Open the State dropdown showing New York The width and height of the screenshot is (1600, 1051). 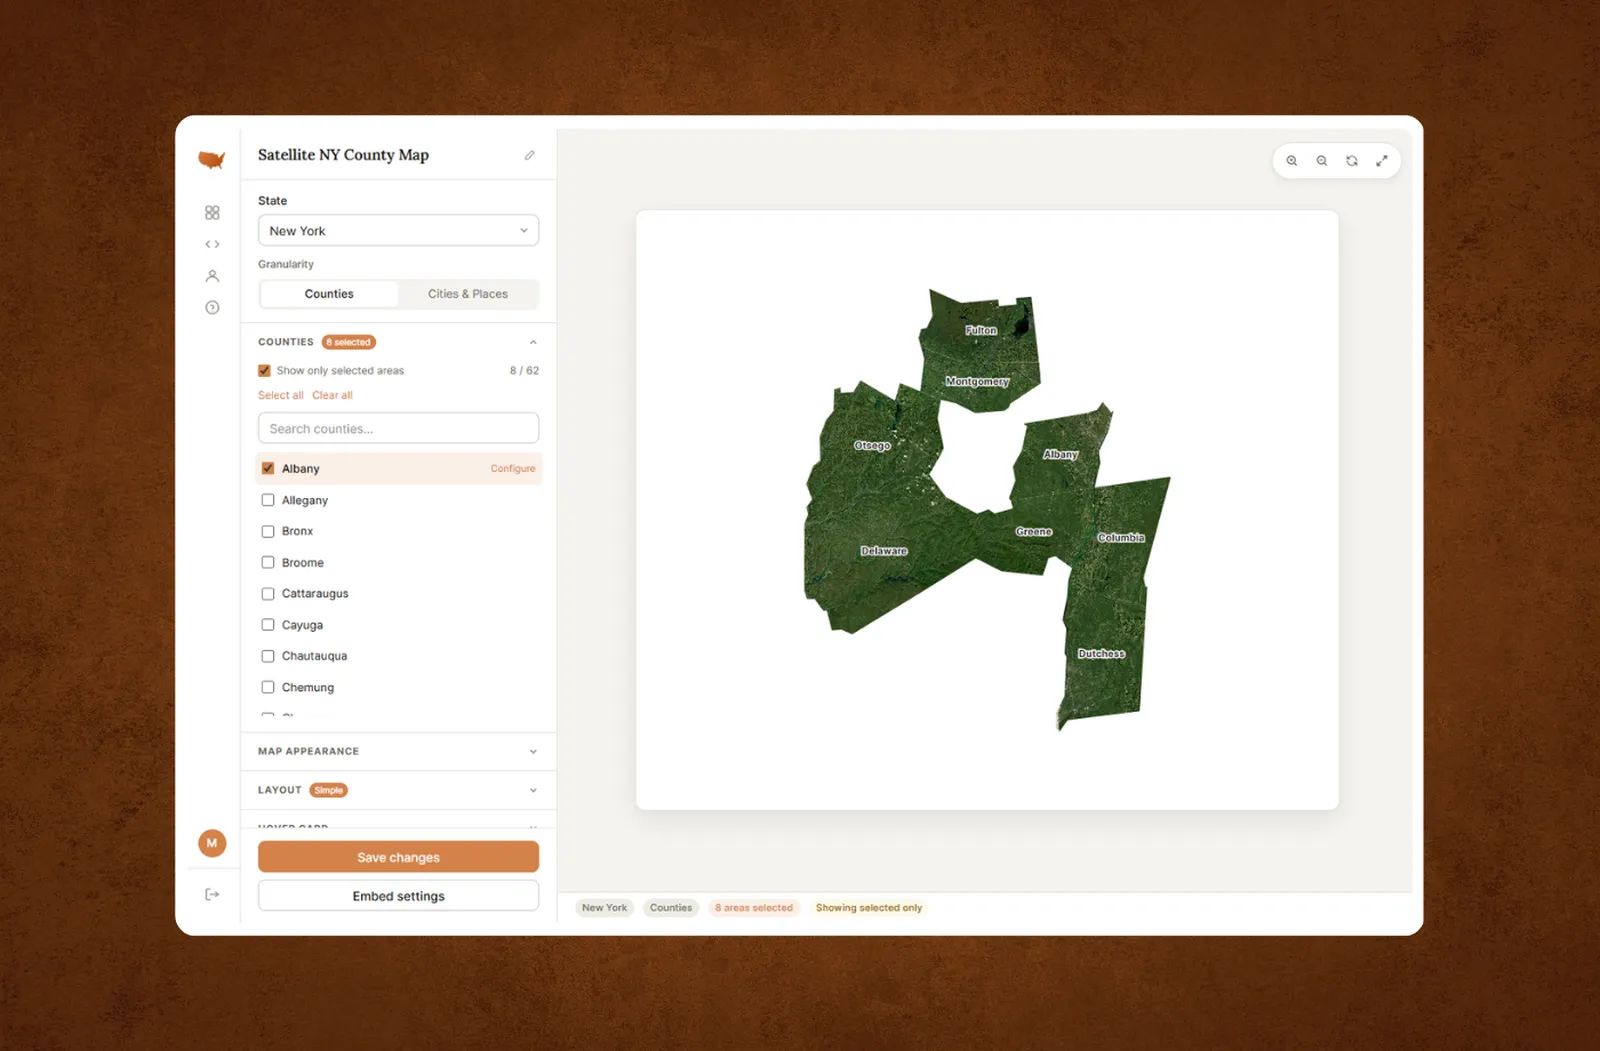(398, 231)
